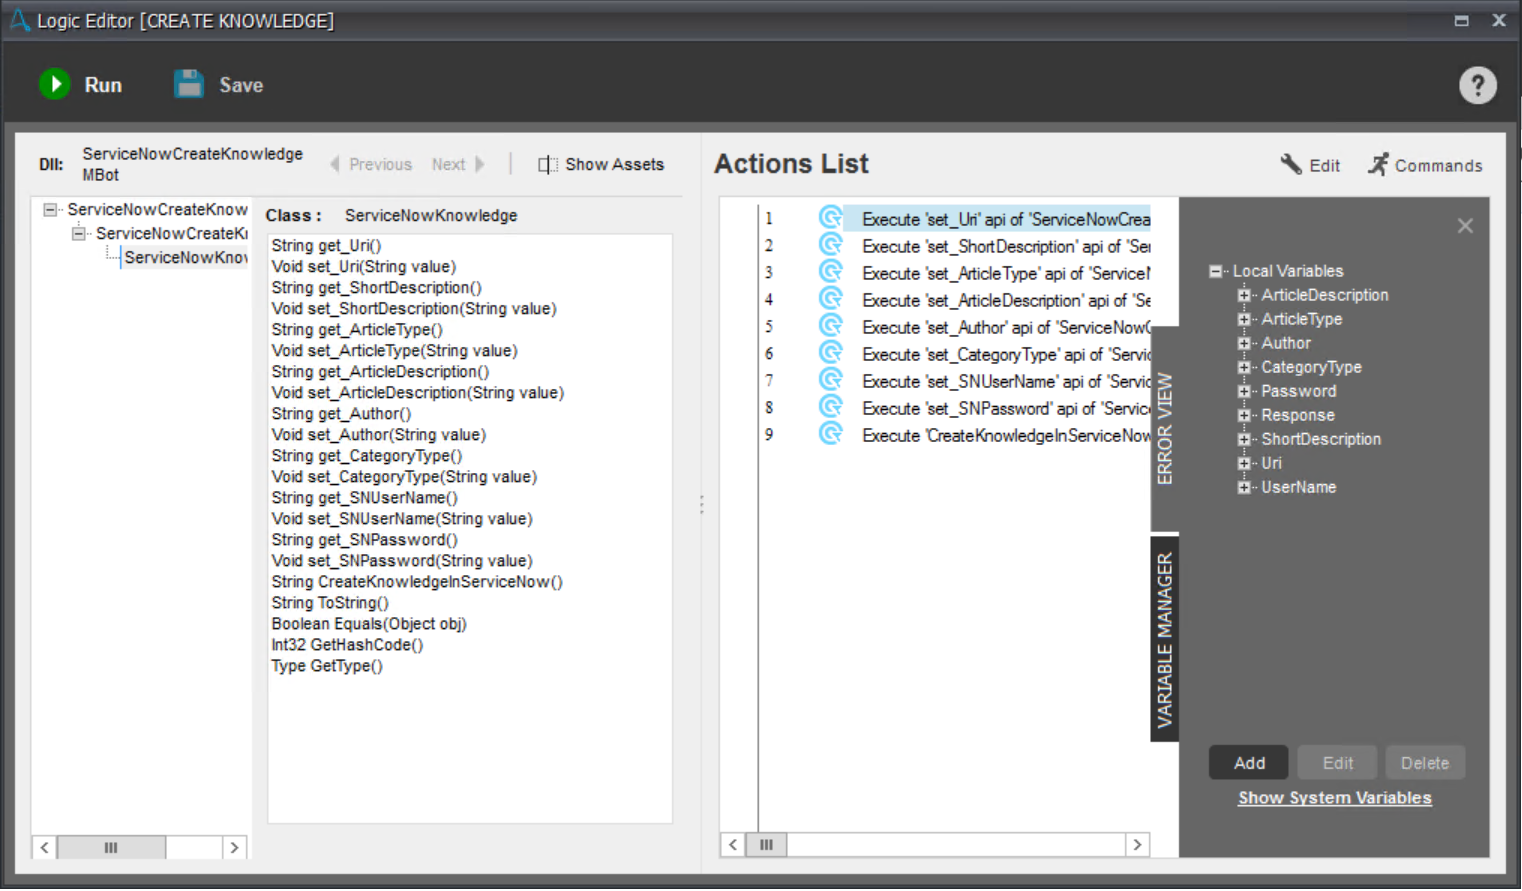Open Show System Variables link
Screen dimensions: 1522x891
1334,798
